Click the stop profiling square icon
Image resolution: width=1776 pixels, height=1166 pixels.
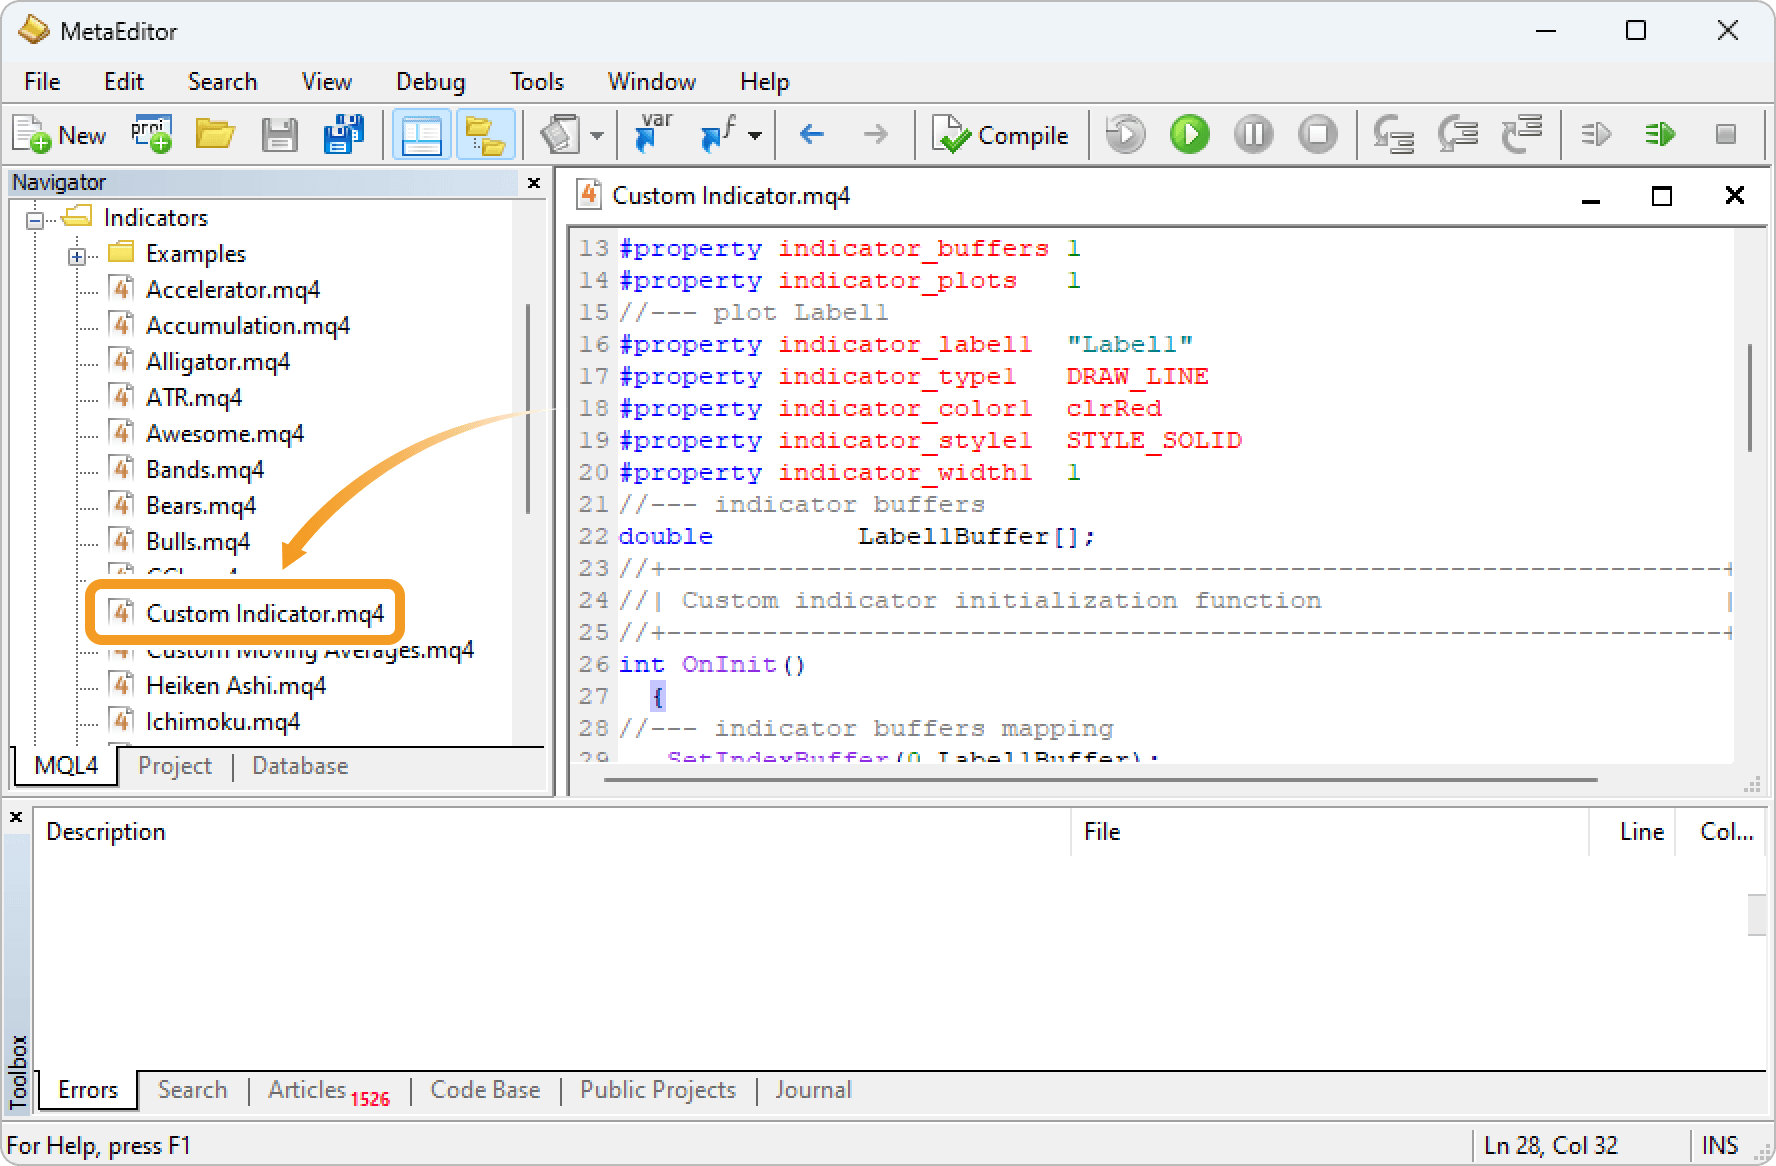1725,134
